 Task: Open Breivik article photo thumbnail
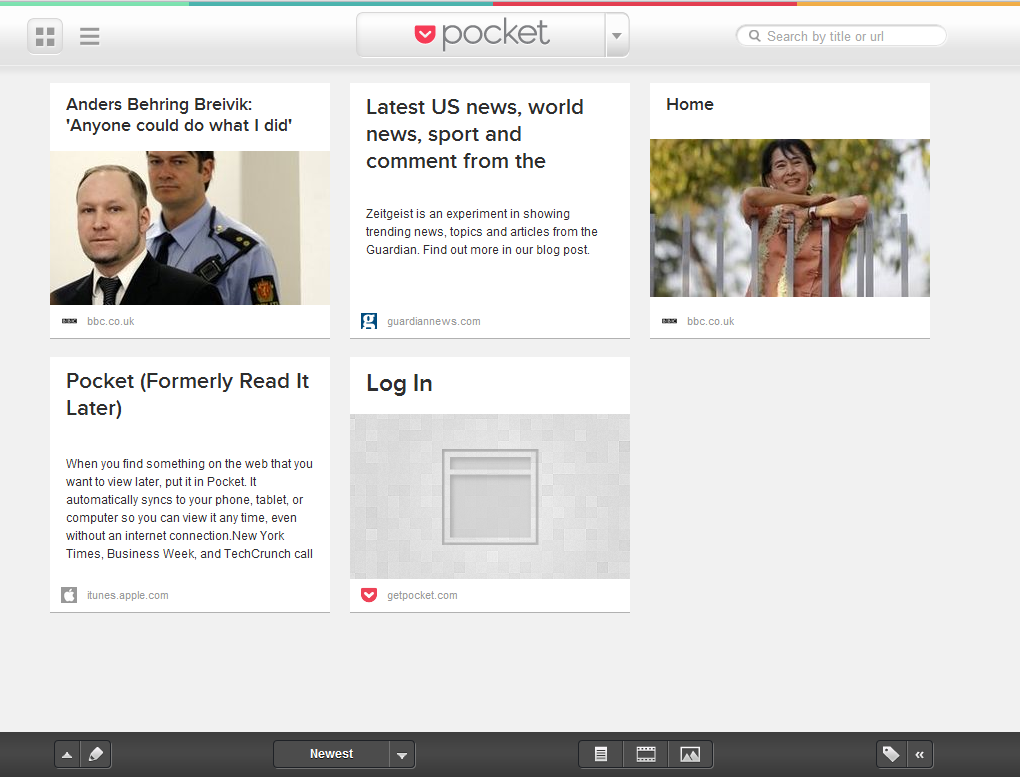tap(190, 228)
